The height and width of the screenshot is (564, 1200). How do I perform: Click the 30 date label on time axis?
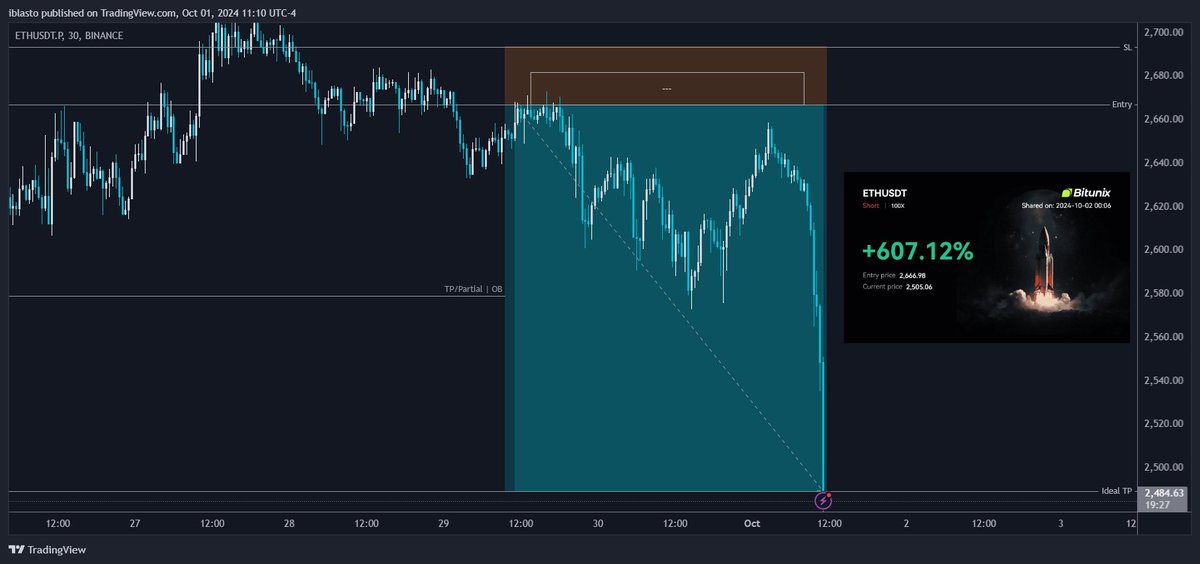597,523
